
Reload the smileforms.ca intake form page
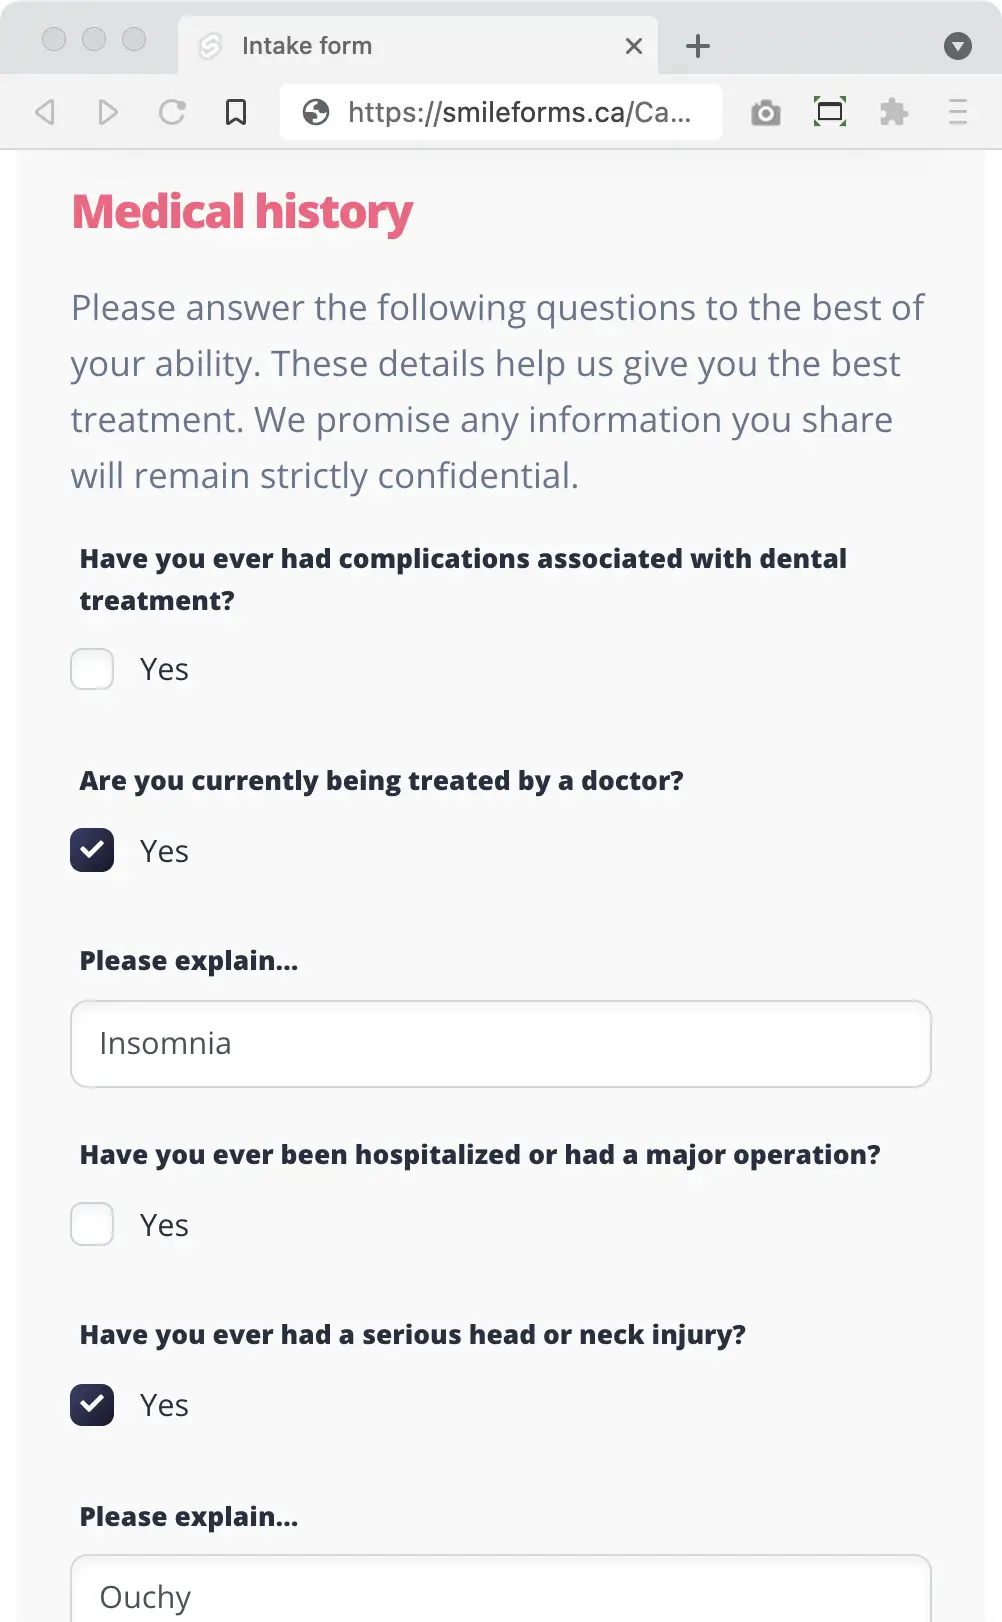(x=173, y=112)
